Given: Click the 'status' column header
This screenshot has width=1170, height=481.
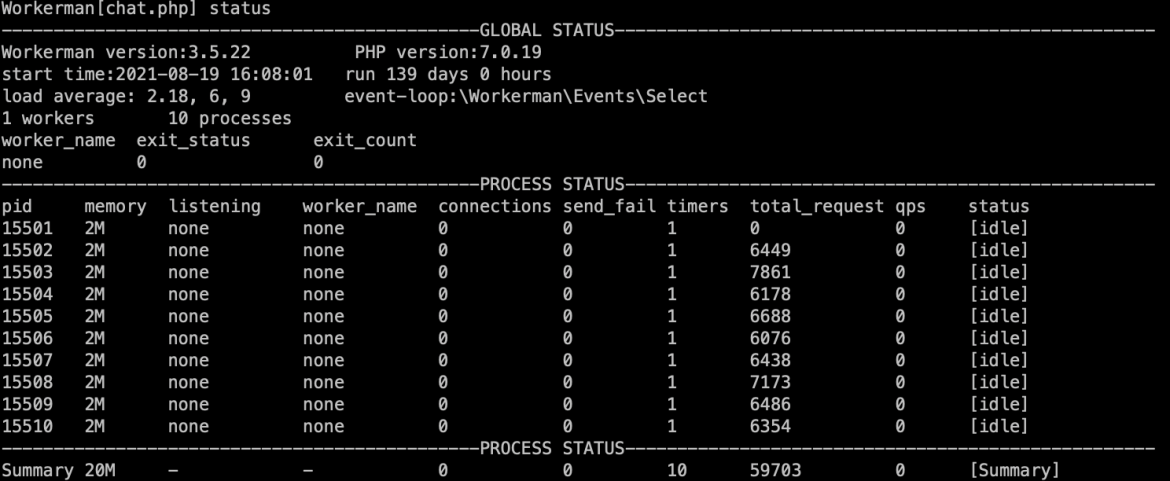Looking at the screenshot, I should (998, 207).
